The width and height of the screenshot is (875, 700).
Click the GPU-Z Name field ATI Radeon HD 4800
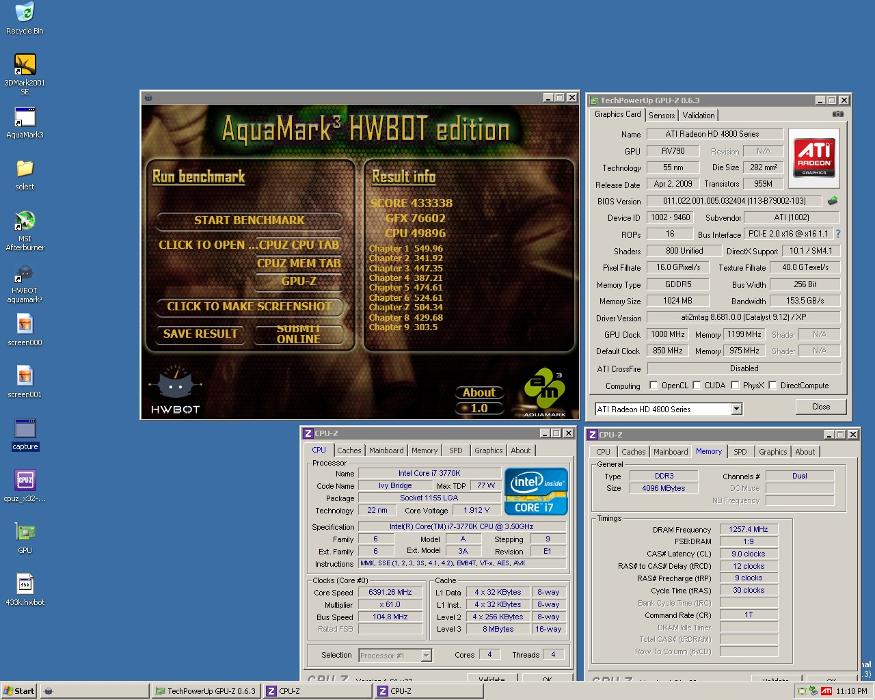pyautogui.click(x=714, y=134)
